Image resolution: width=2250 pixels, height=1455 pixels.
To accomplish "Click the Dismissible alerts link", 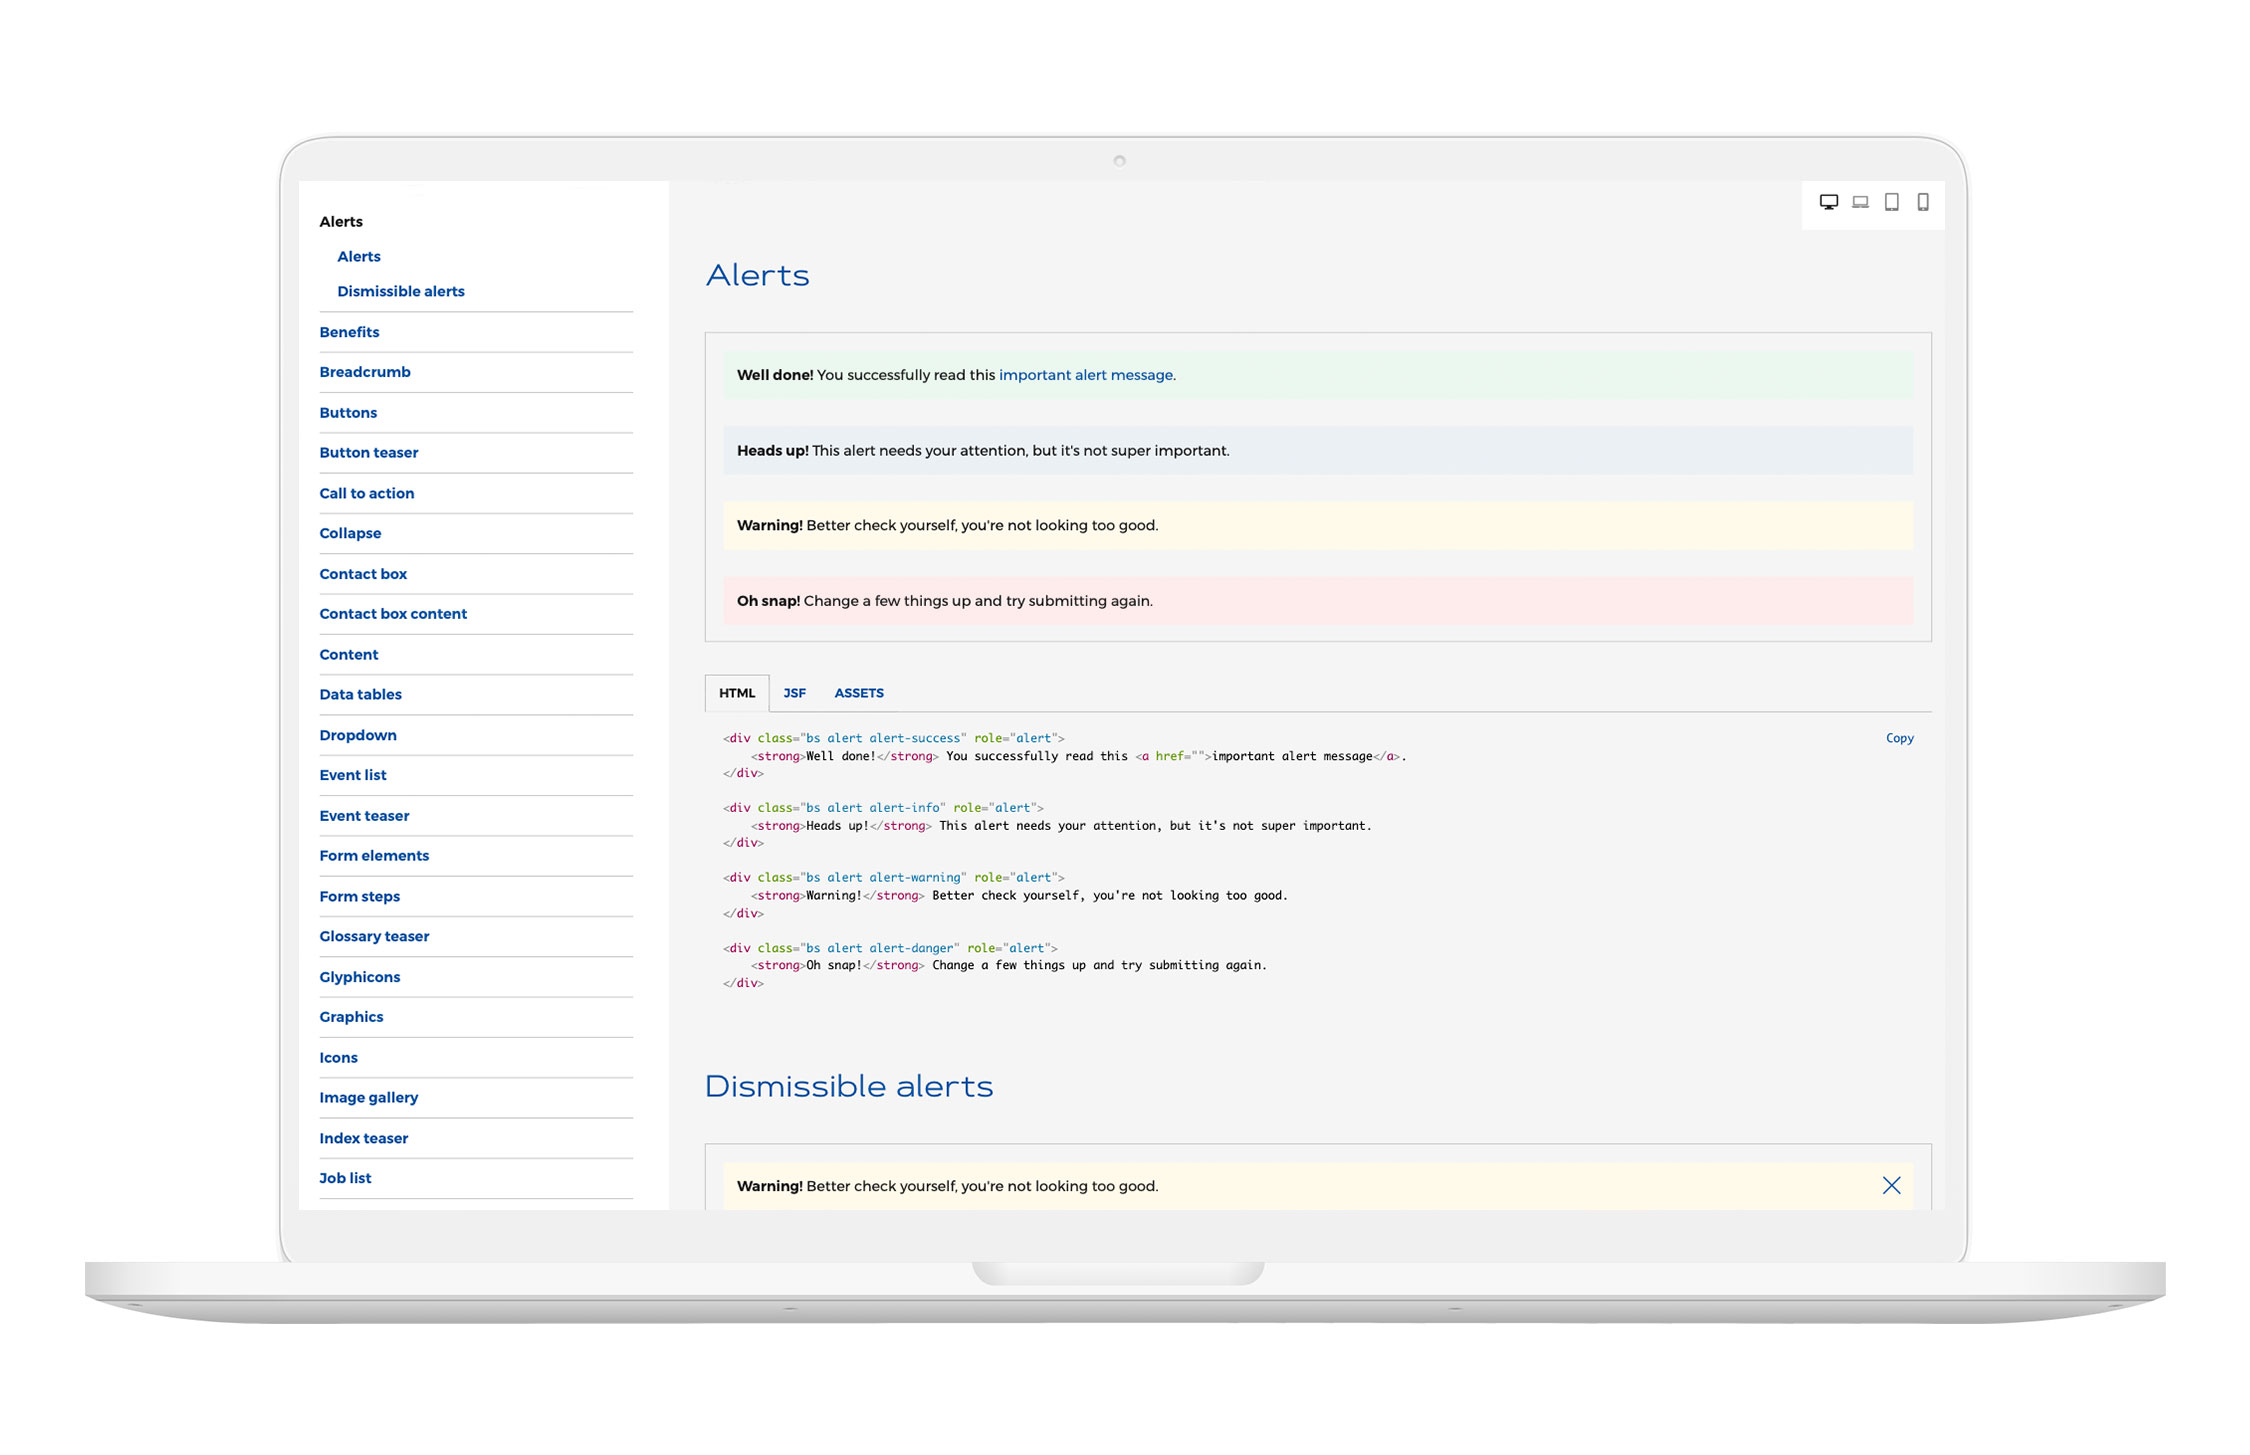I will point(402,290).
